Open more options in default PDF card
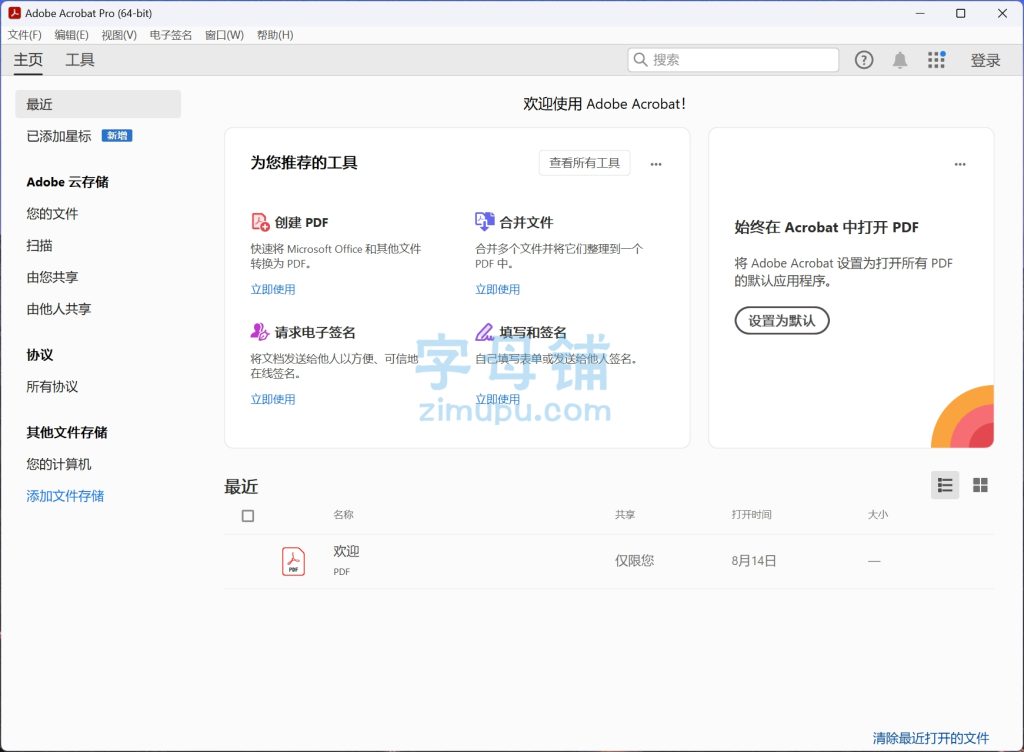 (960, 164)
